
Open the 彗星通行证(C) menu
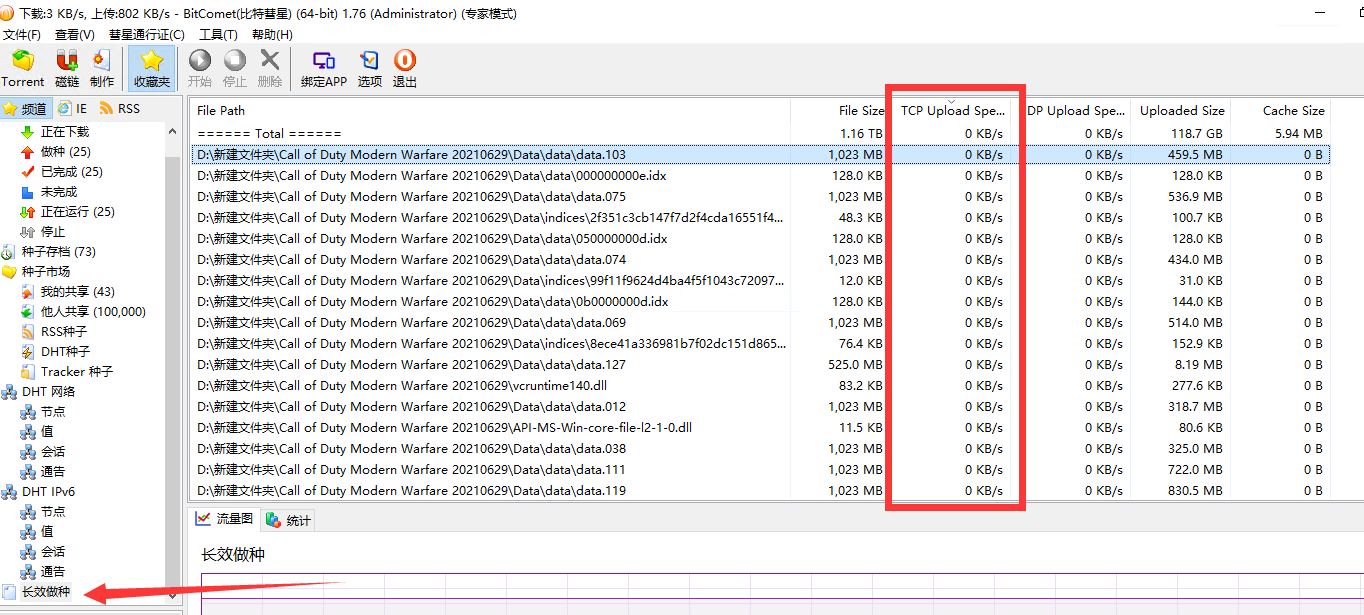147,34
